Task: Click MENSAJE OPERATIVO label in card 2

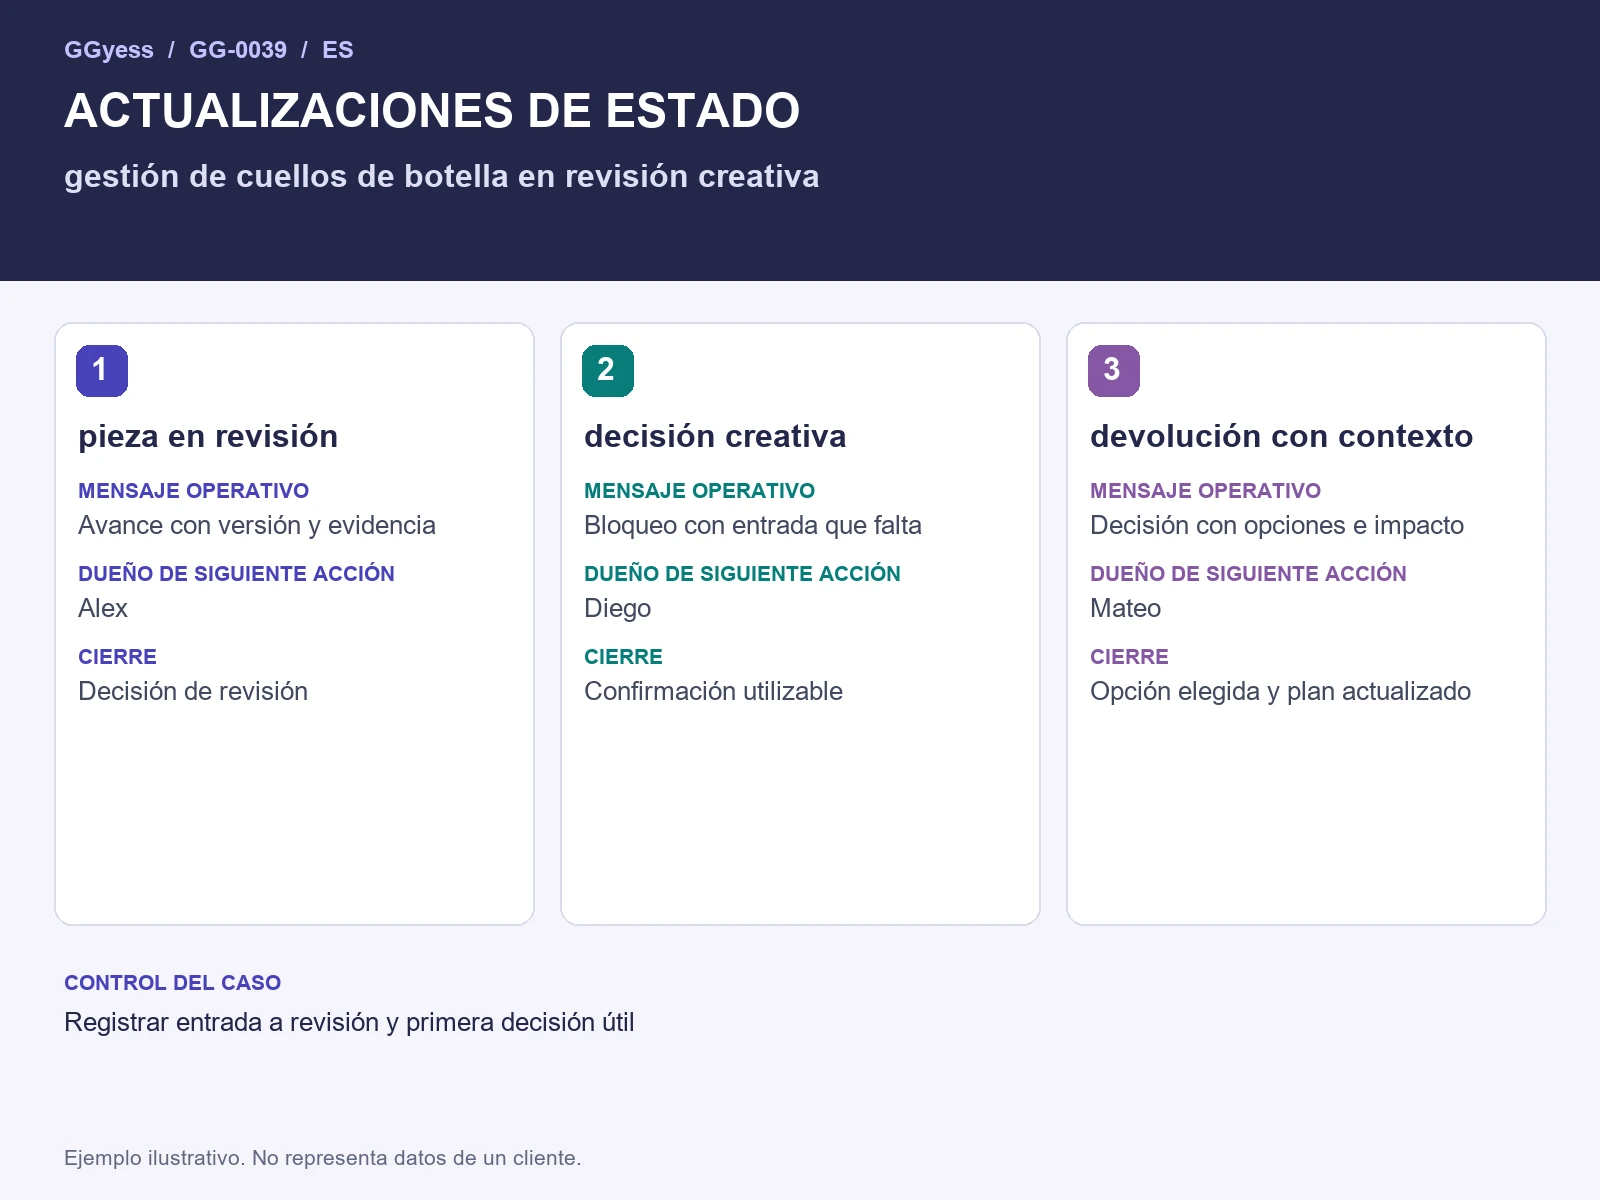Action: click(x=699, y=491)
